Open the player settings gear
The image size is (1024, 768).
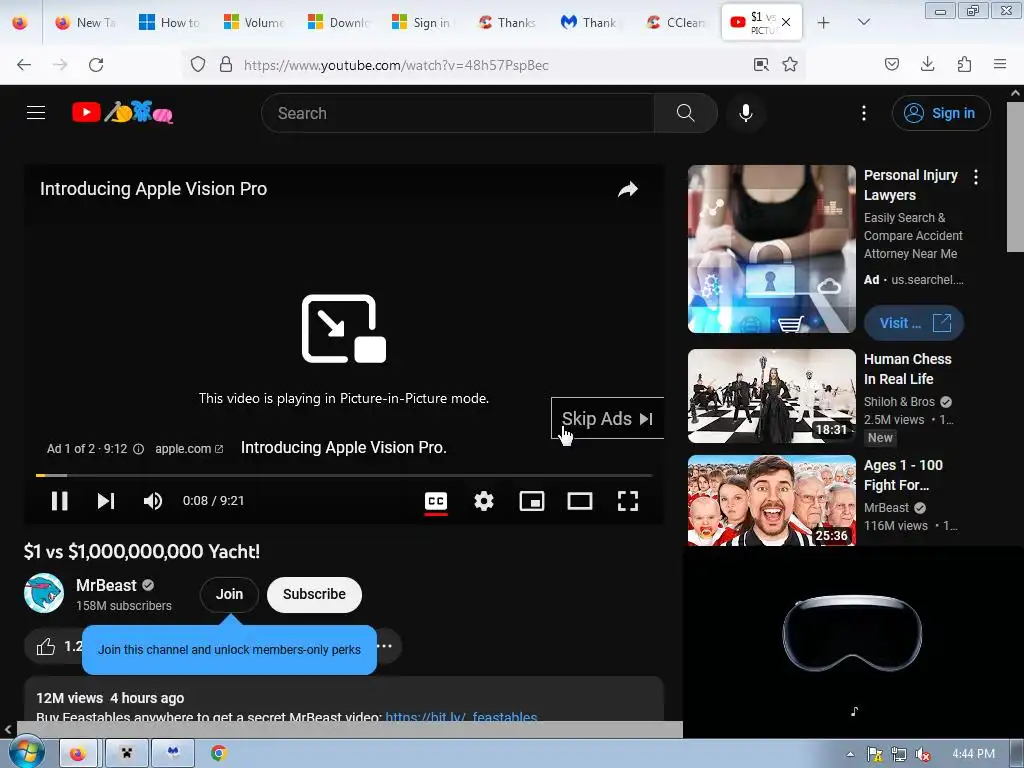click(x=484, y=501)
